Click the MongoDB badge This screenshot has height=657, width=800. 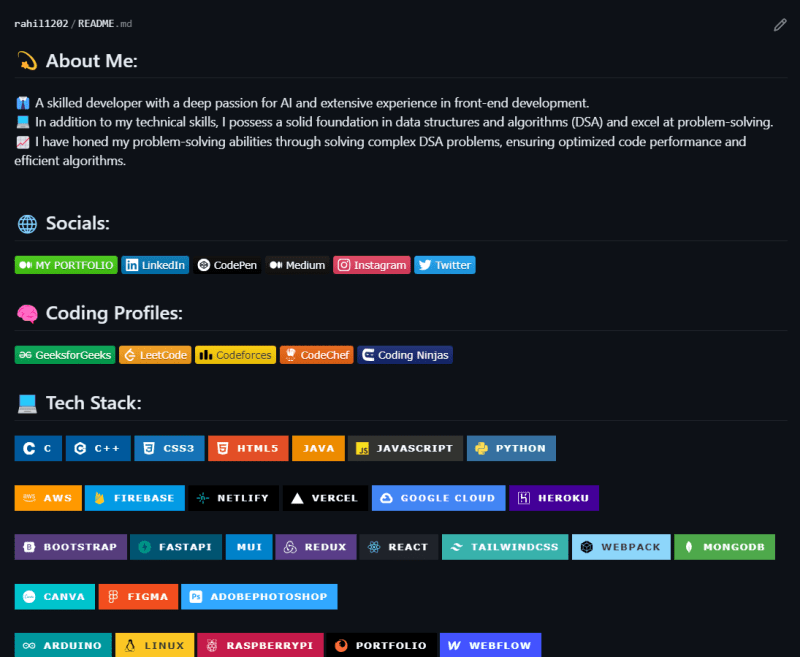[x=724, y=547]
